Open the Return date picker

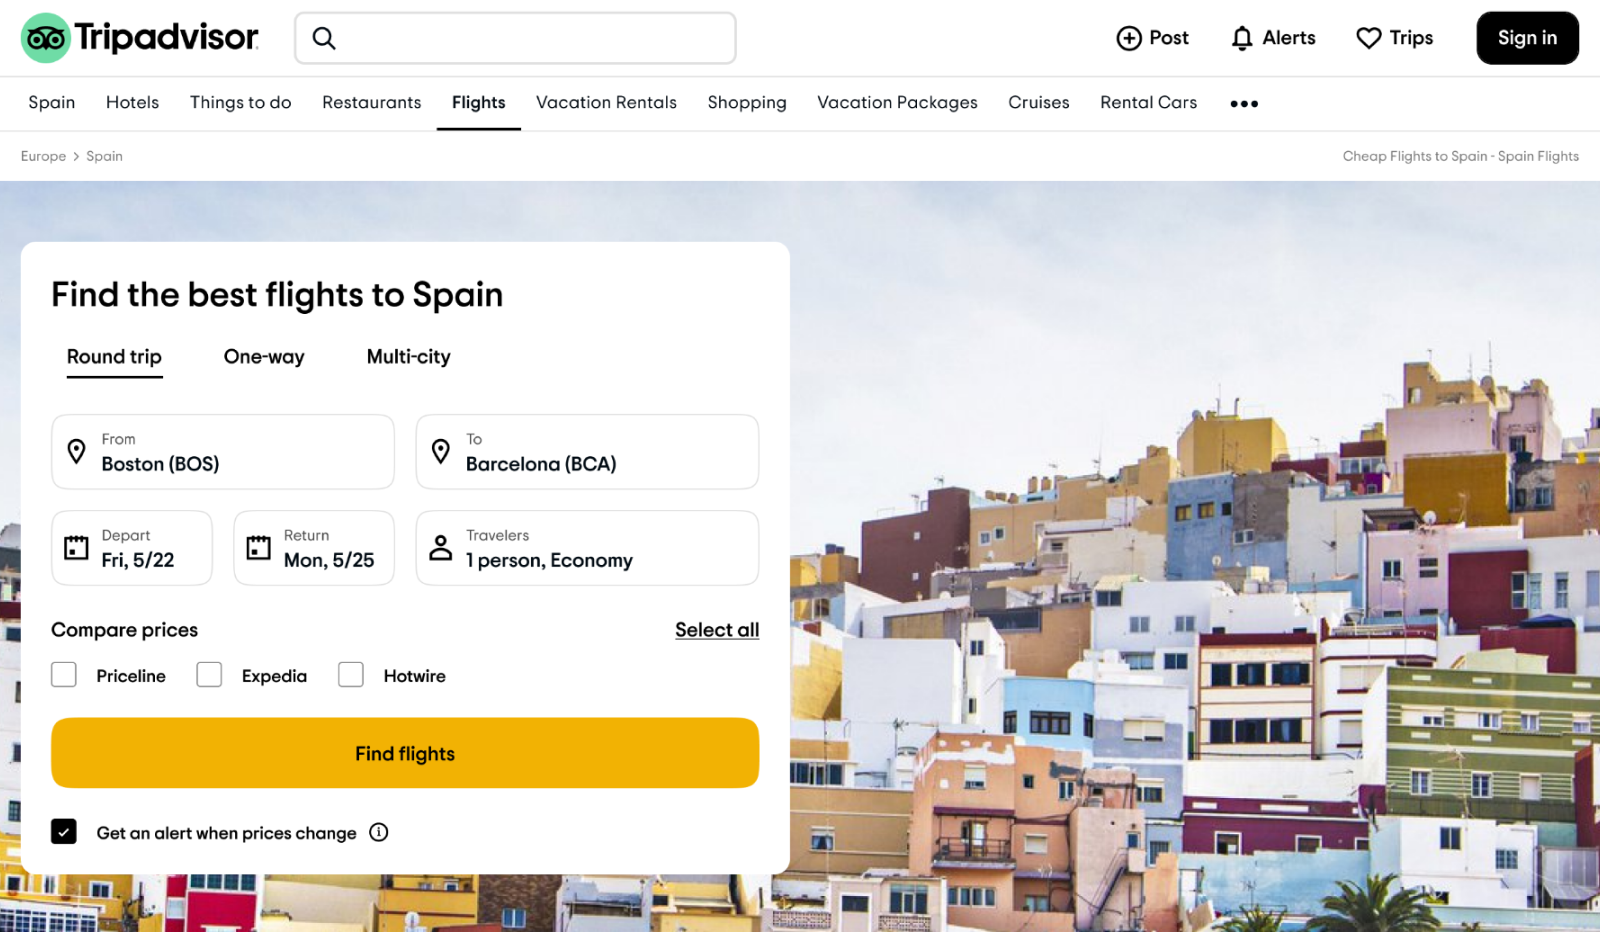tap(314, 548)
